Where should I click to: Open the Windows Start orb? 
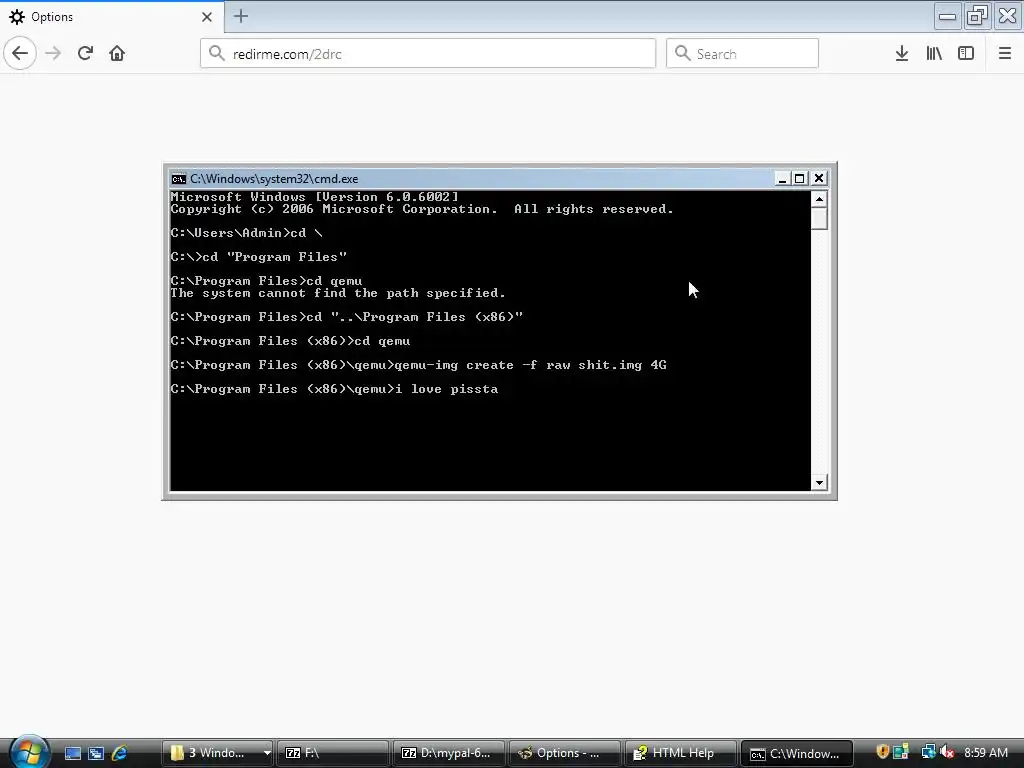29,751
